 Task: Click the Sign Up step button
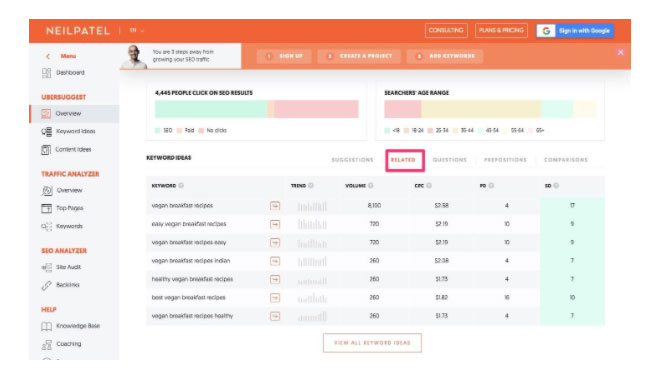tap(284, 56)
